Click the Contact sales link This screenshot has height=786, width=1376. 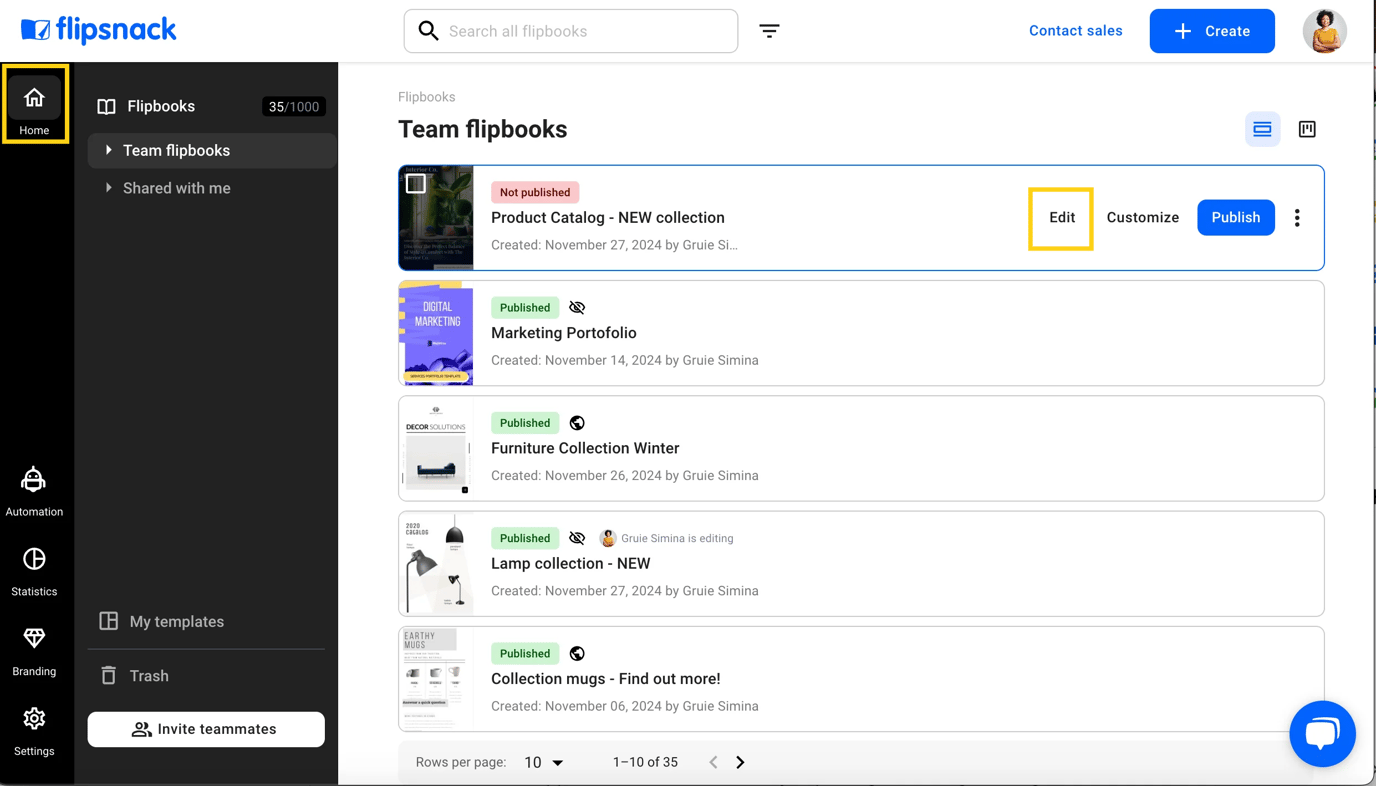[1075, 31]
